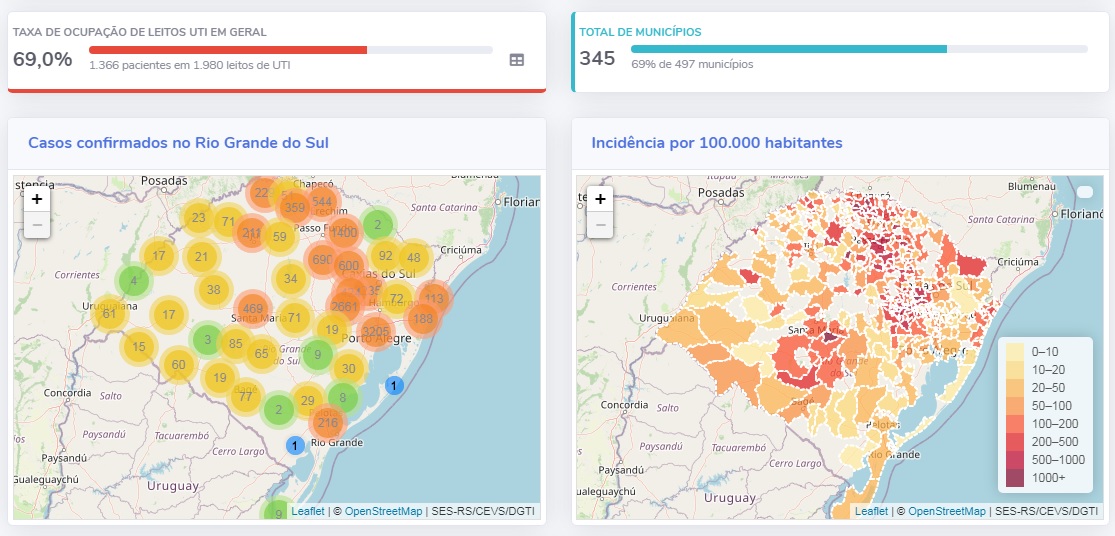Viewport: 1115px width, 536px height.
Task: Open the ICU beds table icon
Action: click(516, 60)
